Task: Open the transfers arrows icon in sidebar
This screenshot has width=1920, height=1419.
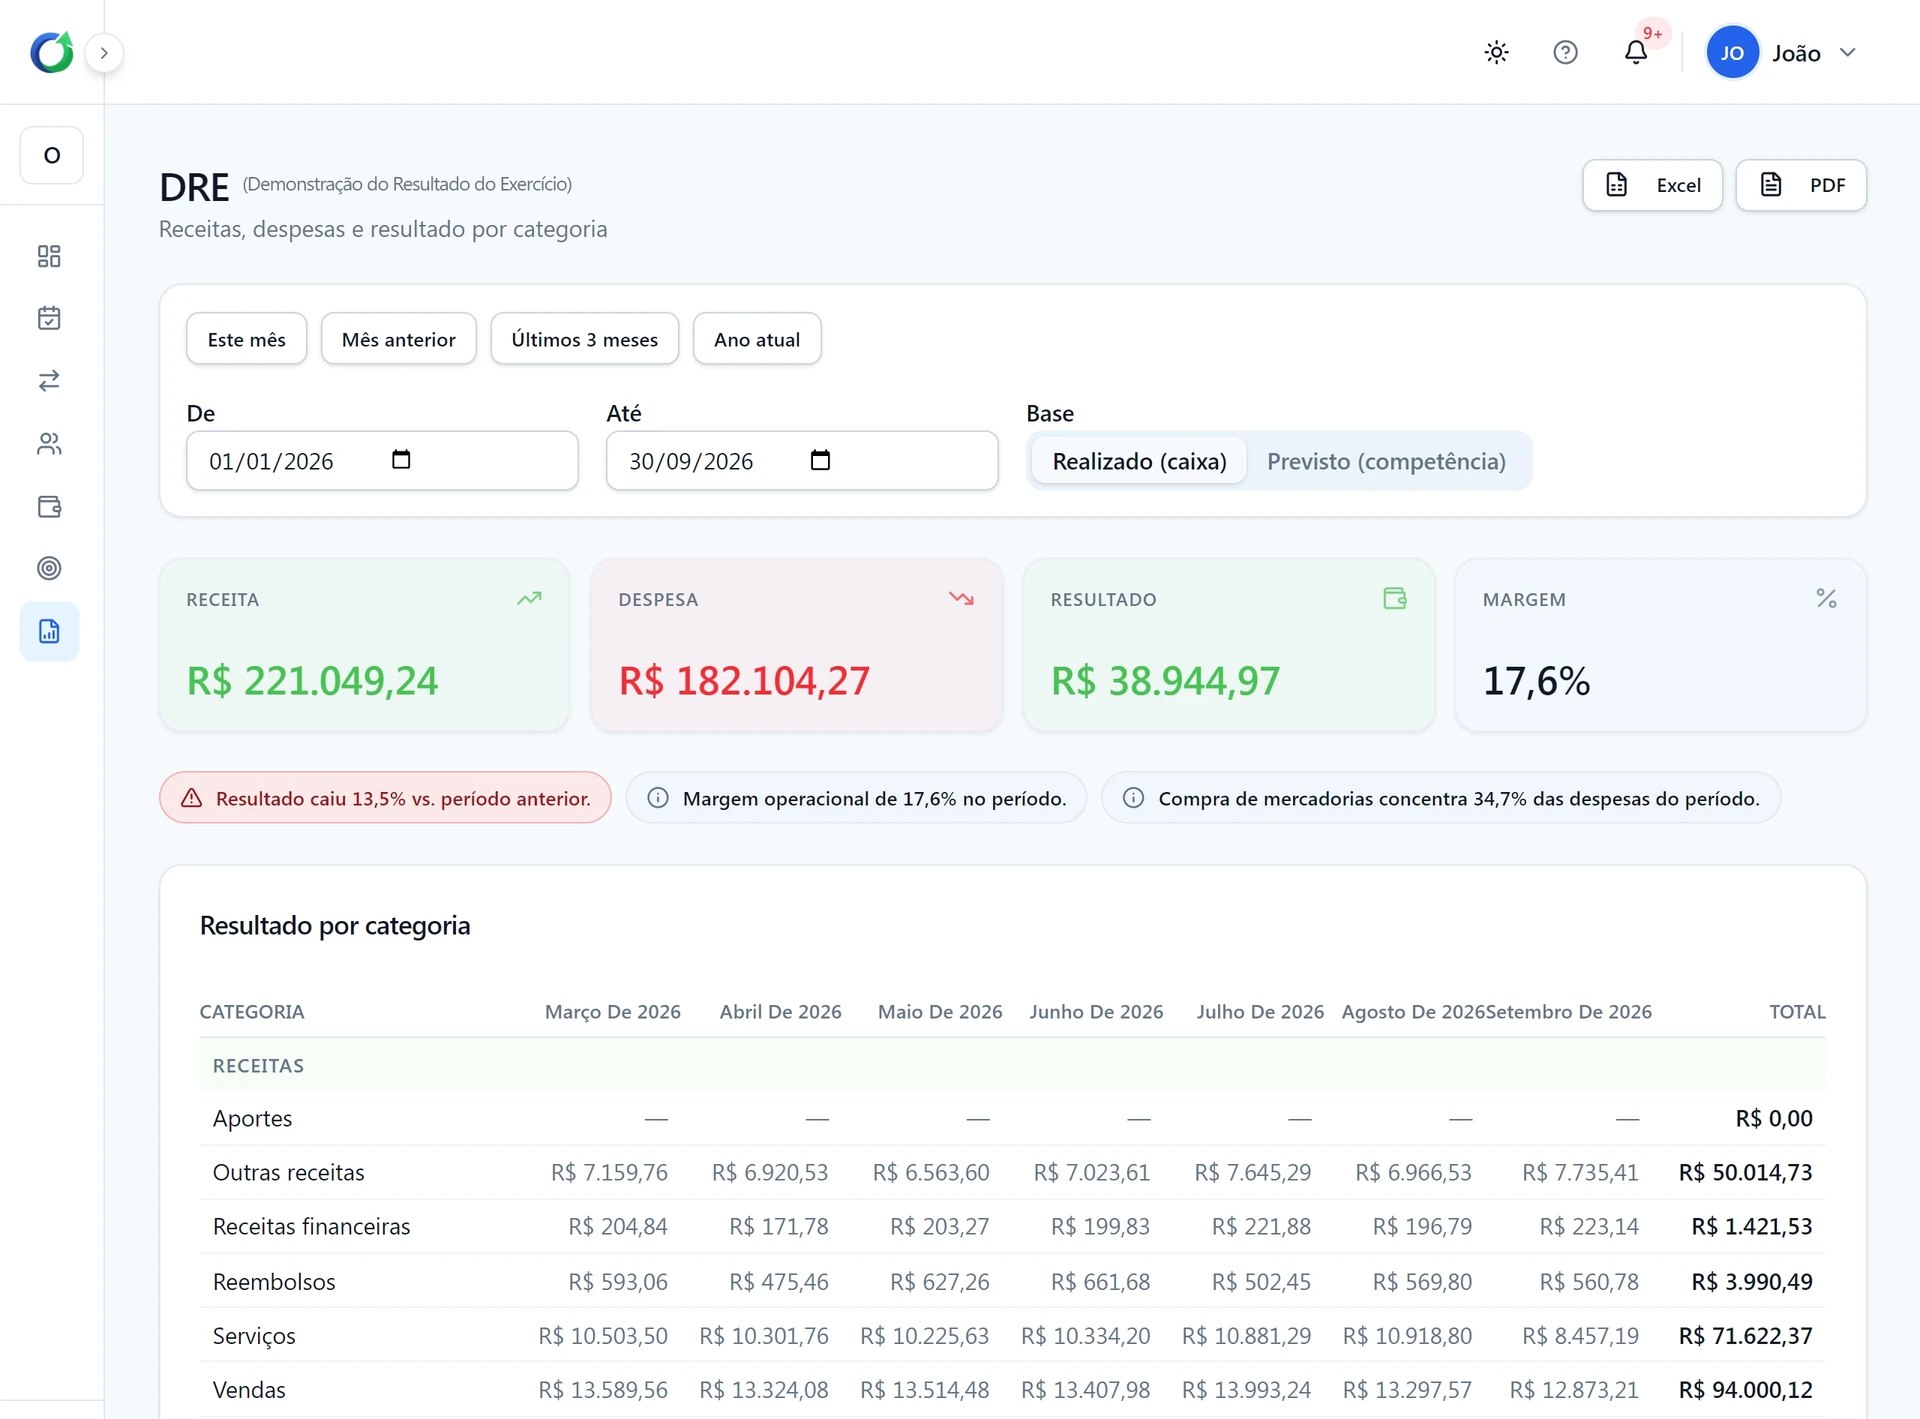Action: click(49, 380)
